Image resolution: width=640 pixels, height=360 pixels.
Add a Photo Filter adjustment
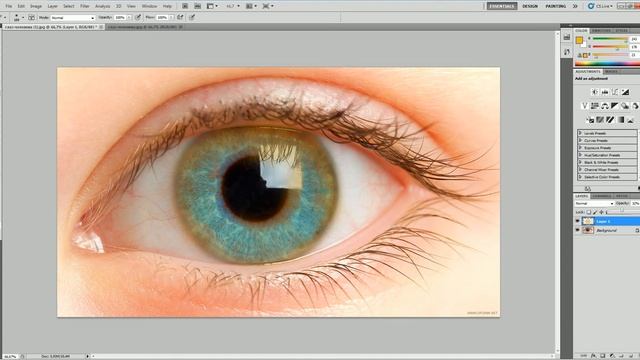pyautogui.click(x=625, y=106)
